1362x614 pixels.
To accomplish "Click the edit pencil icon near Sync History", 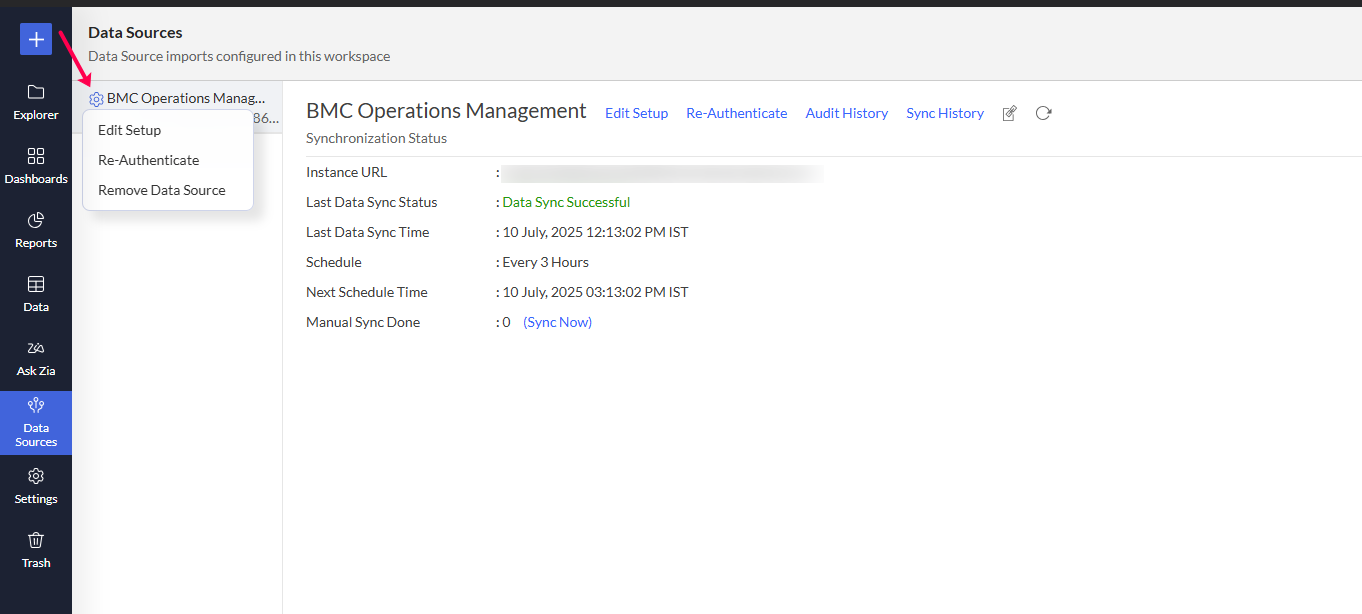I will coord(1010,114).
